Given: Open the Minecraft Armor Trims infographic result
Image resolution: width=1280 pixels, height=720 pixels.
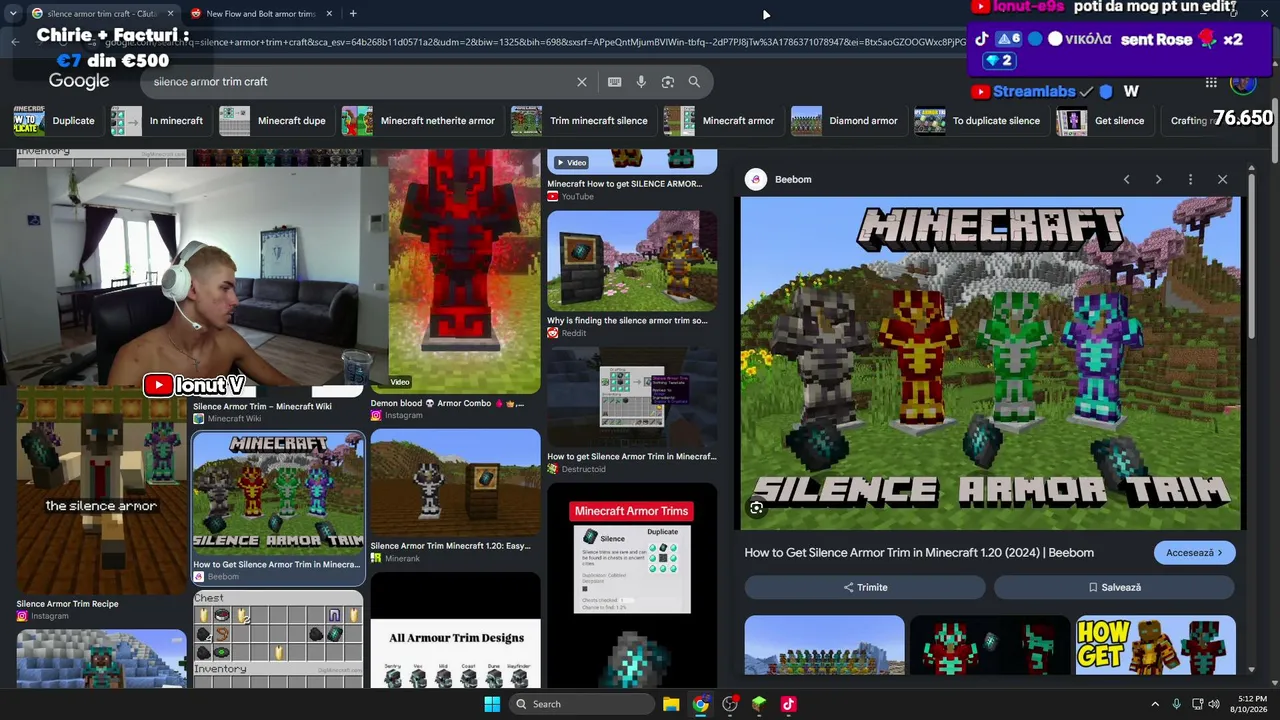Looking at the screenshot, I should pos(632,585).
